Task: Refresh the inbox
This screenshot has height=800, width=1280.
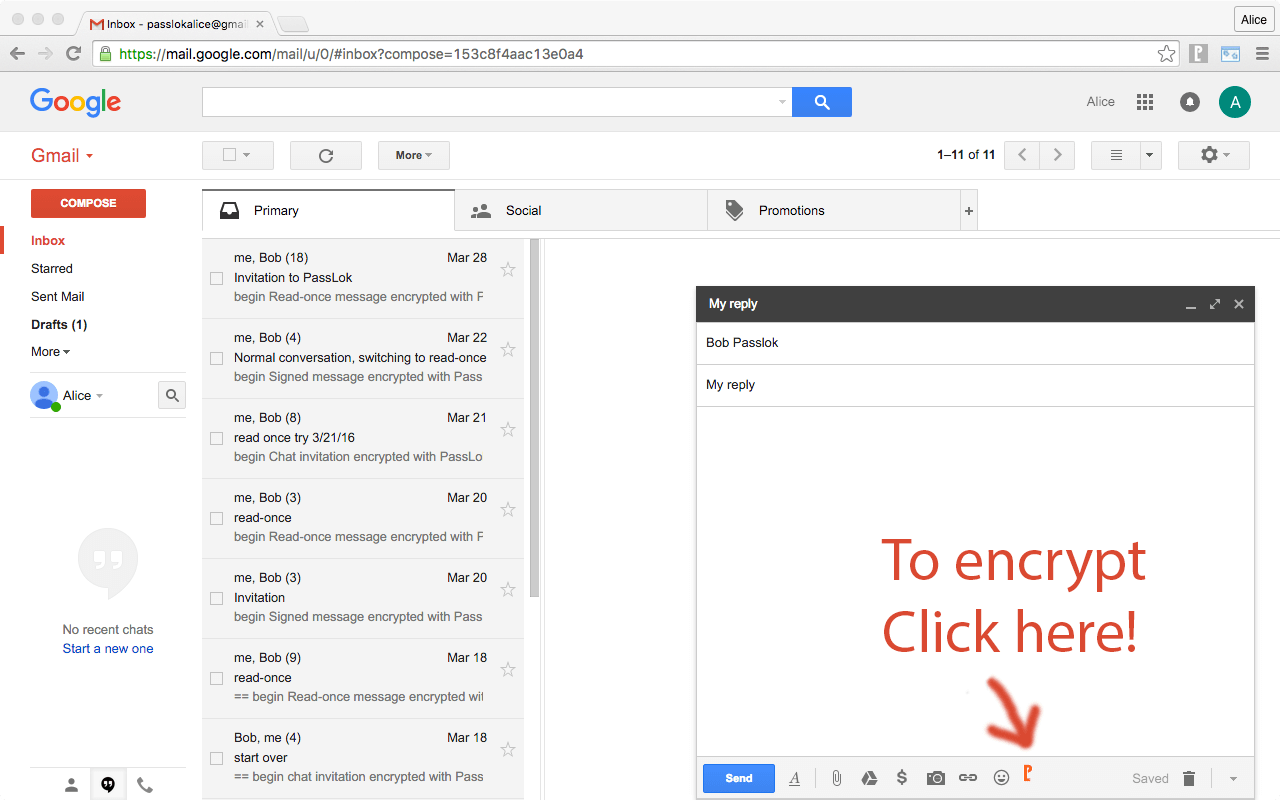Action: tap(326, 155)
